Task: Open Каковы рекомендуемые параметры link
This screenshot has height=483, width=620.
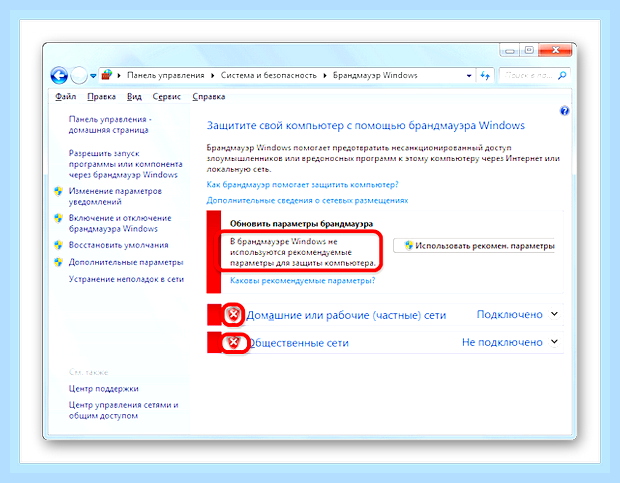Action: pyautogui.click(x=302, y=281)
